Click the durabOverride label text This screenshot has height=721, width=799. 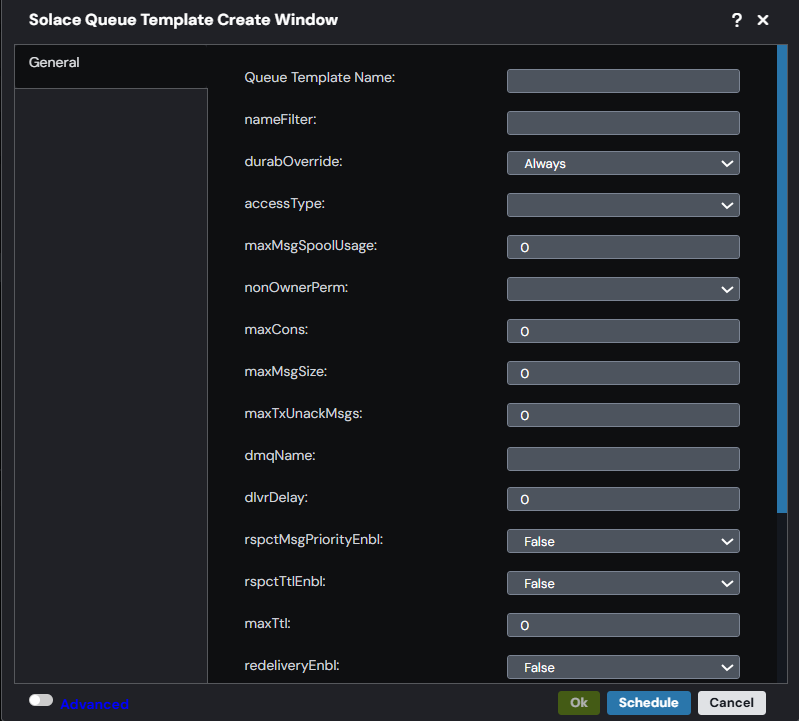click(x=293, y=162)
